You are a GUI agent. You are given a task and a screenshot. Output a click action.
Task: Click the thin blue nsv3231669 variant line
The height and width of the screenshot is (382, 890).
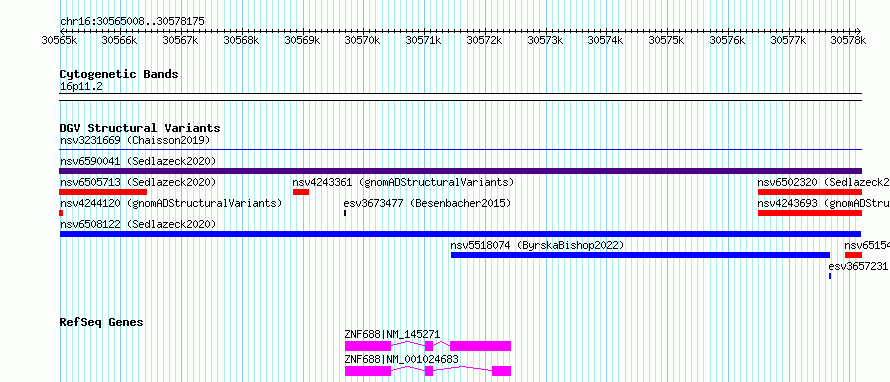coord(461,150)
